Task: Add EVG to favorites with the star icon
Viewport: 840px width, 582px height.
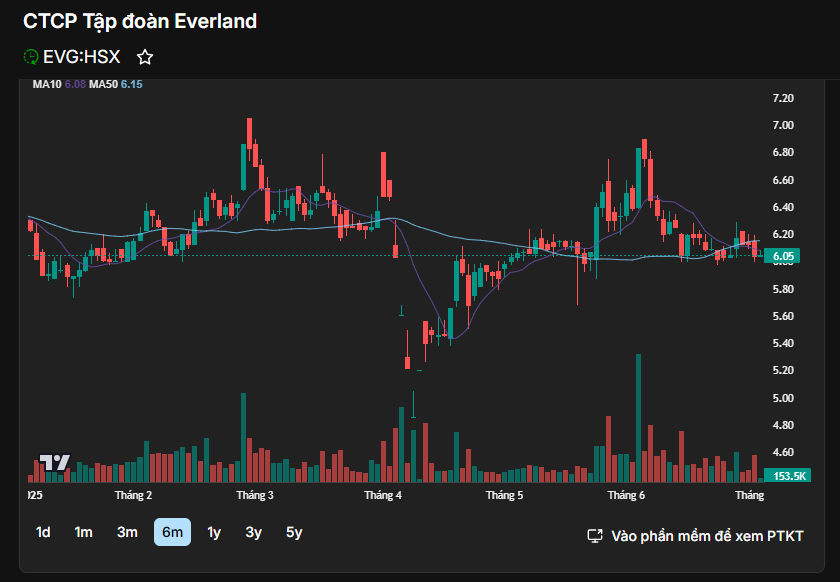Action: coord(145,57)
